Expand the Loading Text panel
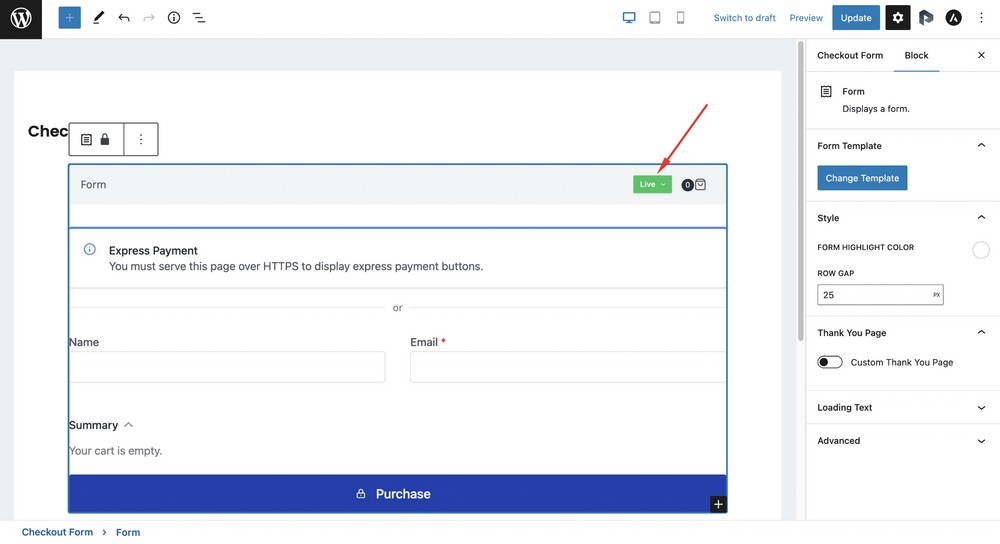Viewport: 1000px width, 544px height. pyautogui.click(x=982, y=408)
